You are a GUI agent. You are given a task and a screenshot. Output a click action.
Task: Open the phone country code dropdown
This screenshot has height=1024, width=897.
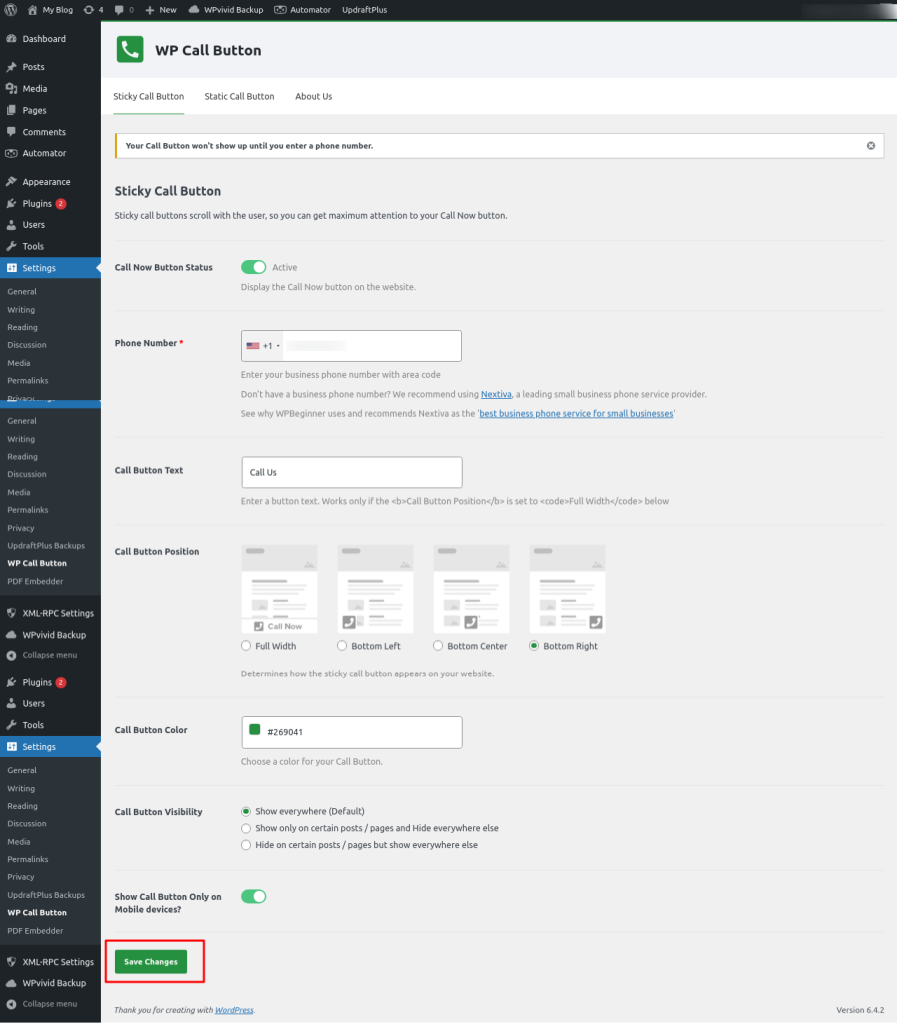click(262, 345)
